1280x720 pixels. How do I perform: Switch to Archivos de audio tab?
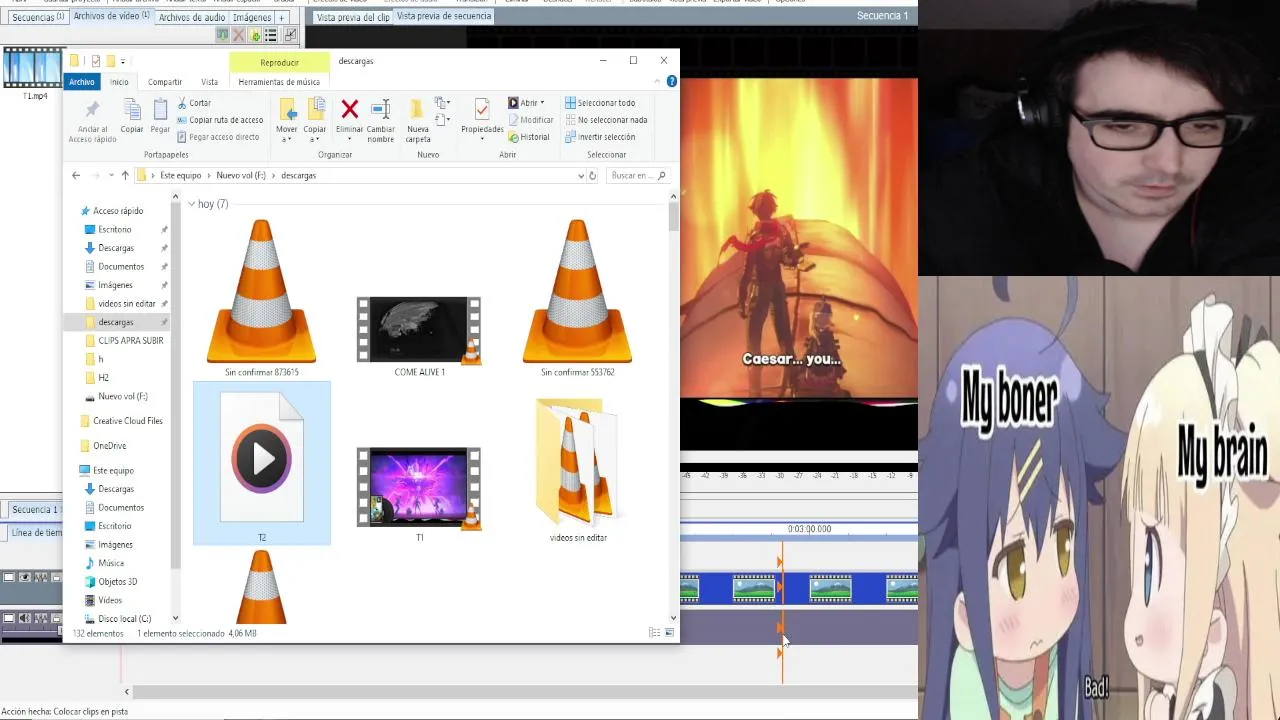click(x=191, y=17)
